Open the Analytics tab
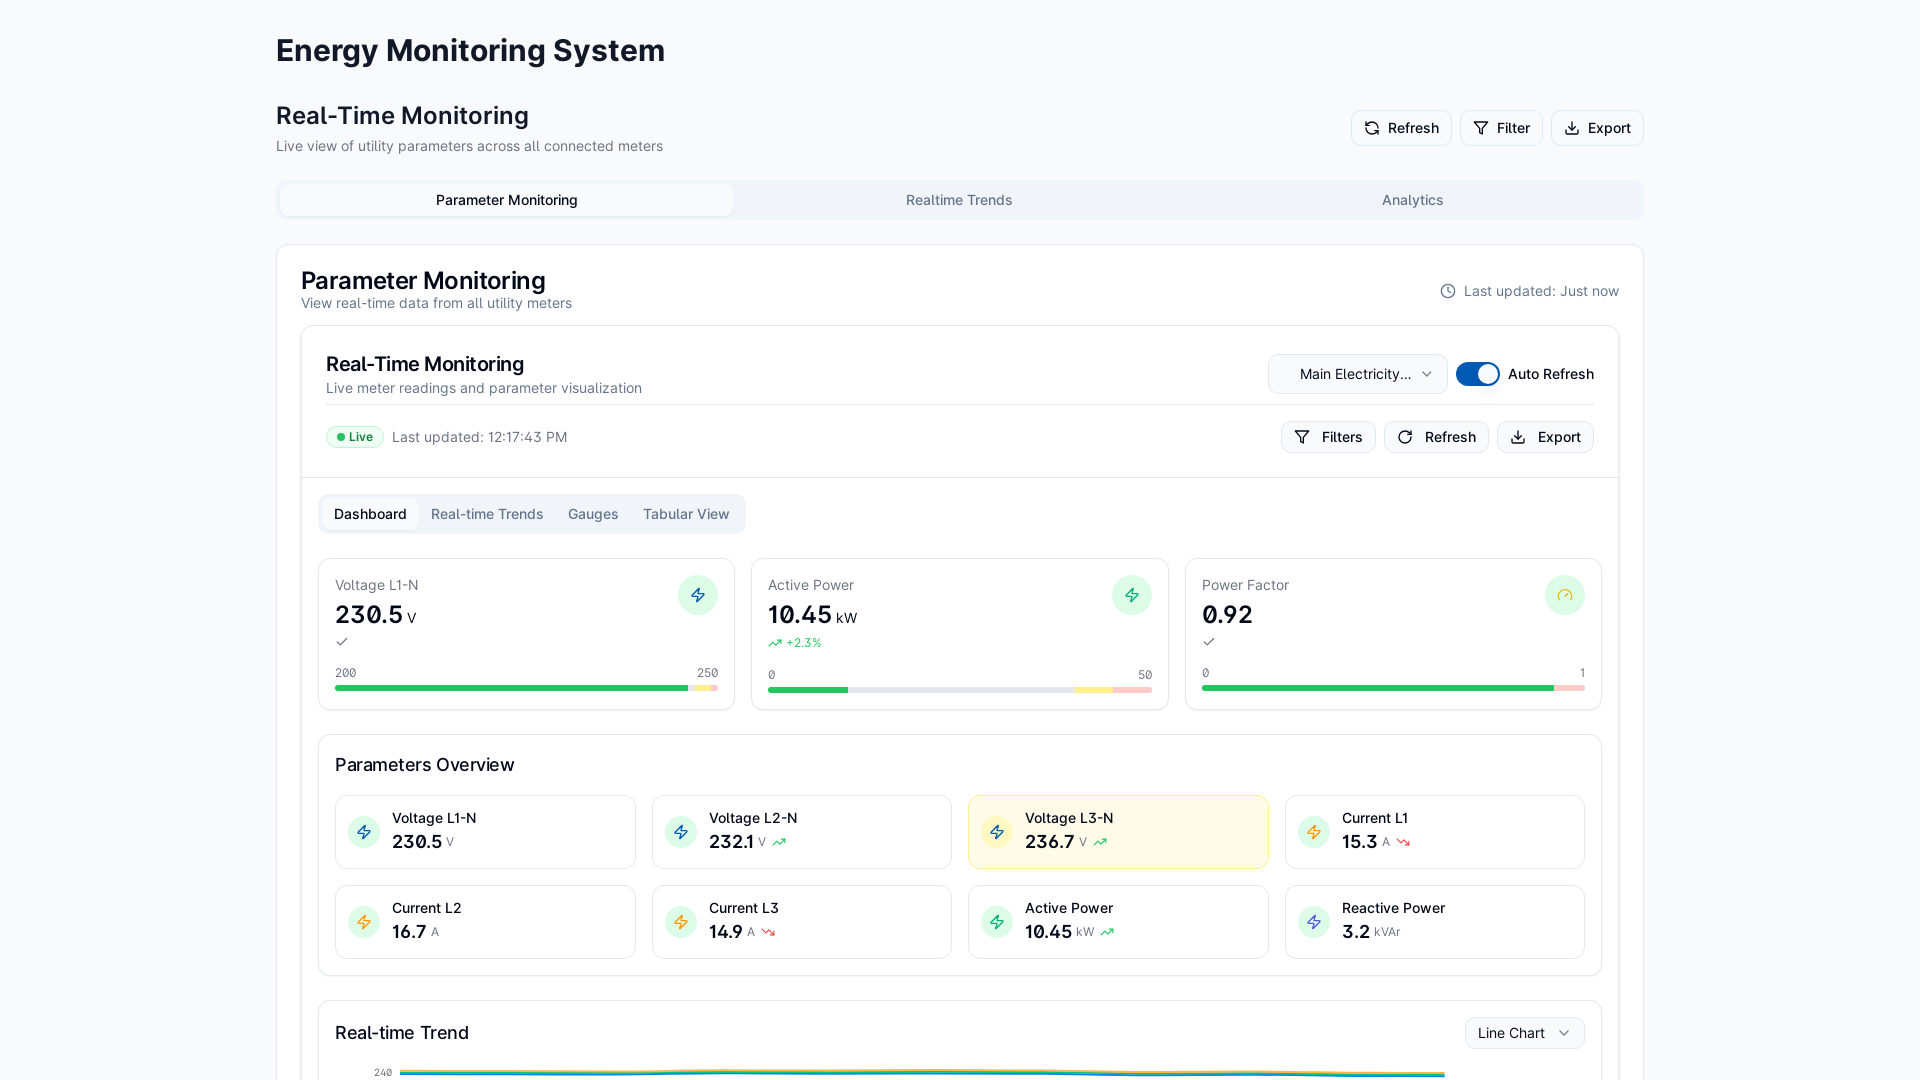 [x=1412, y=200]
